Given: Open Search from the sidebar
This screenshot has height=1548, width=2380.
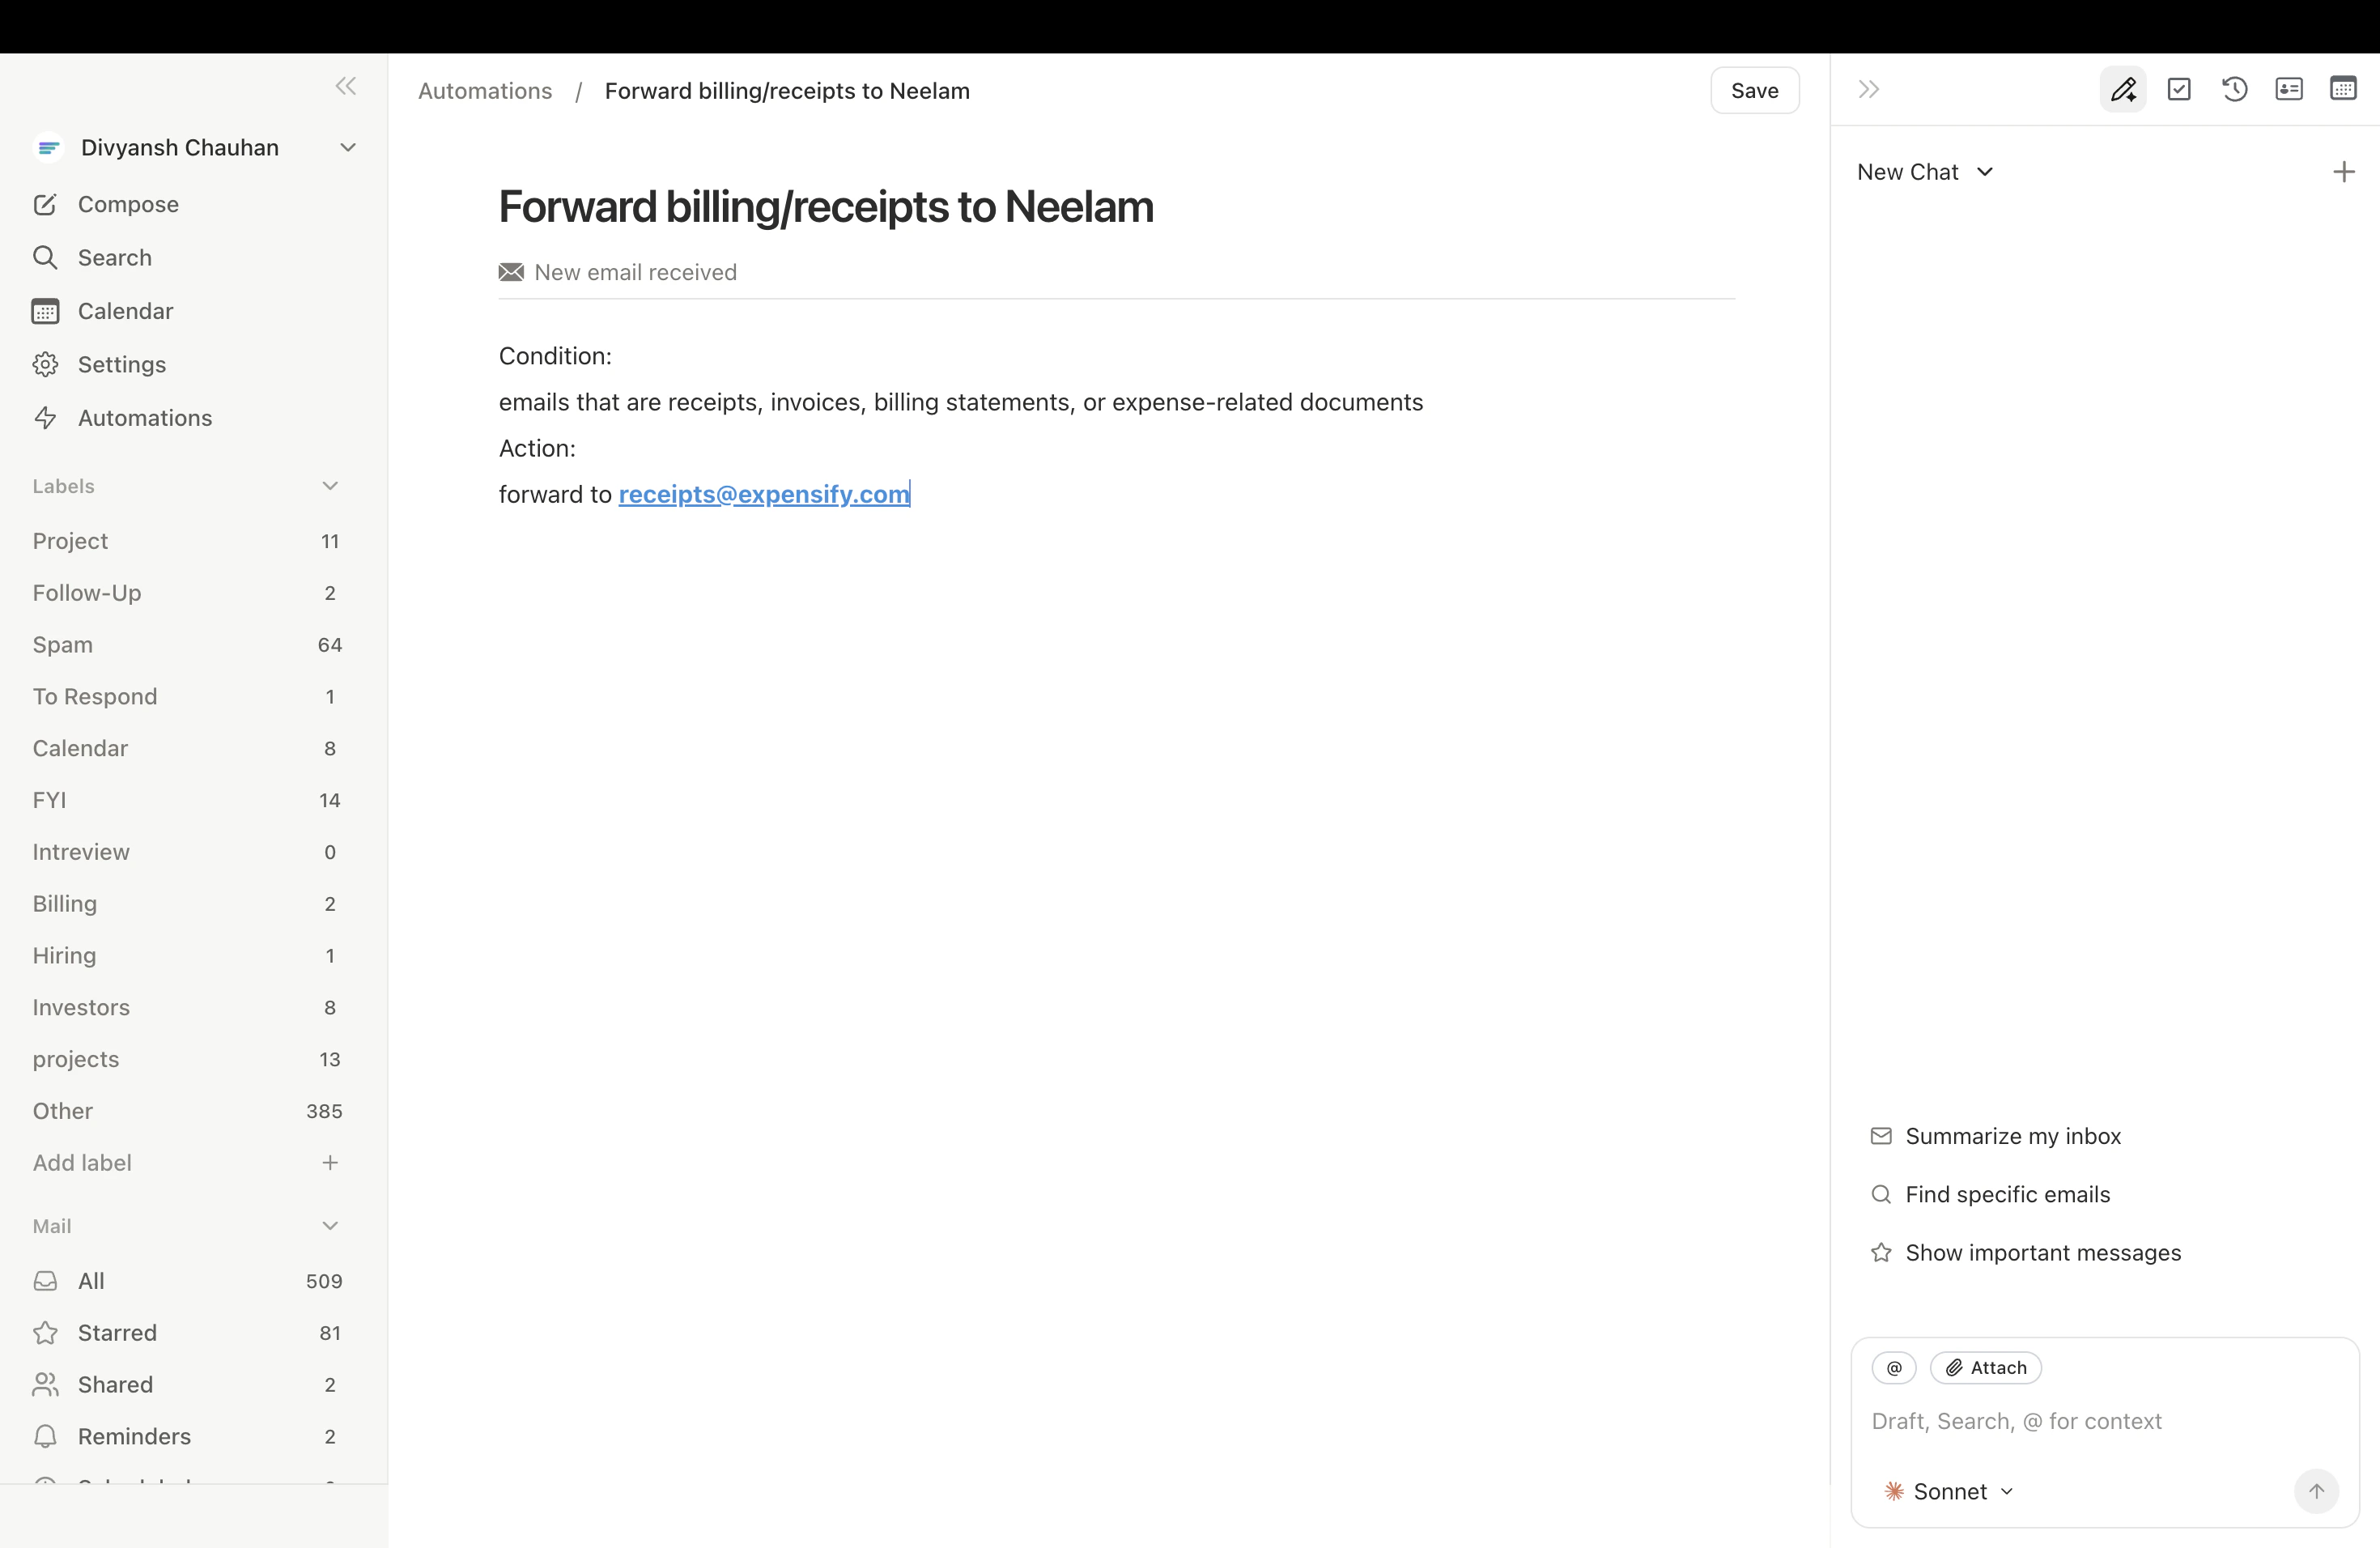Looking at the screenshot, I should pyautogui.click(x=115, y=257).
